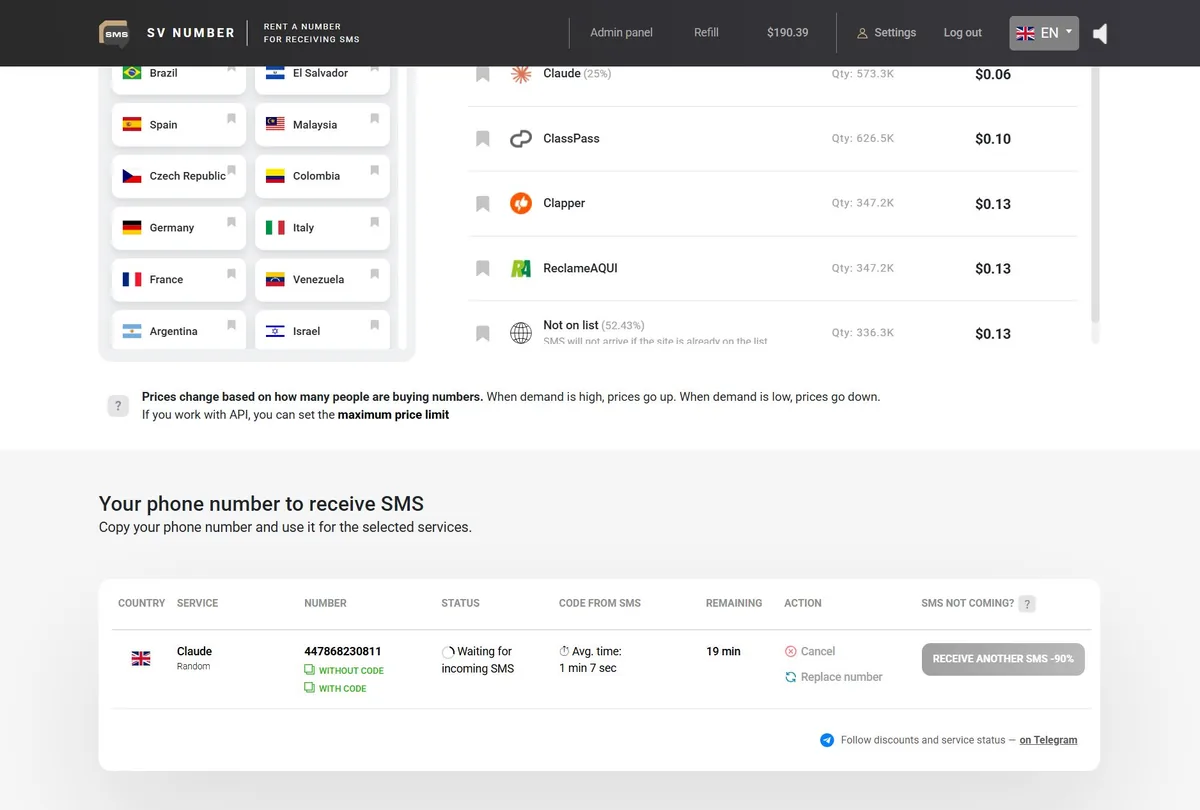
Task: Bookmark El Salvador country
Action: (375, 68)
